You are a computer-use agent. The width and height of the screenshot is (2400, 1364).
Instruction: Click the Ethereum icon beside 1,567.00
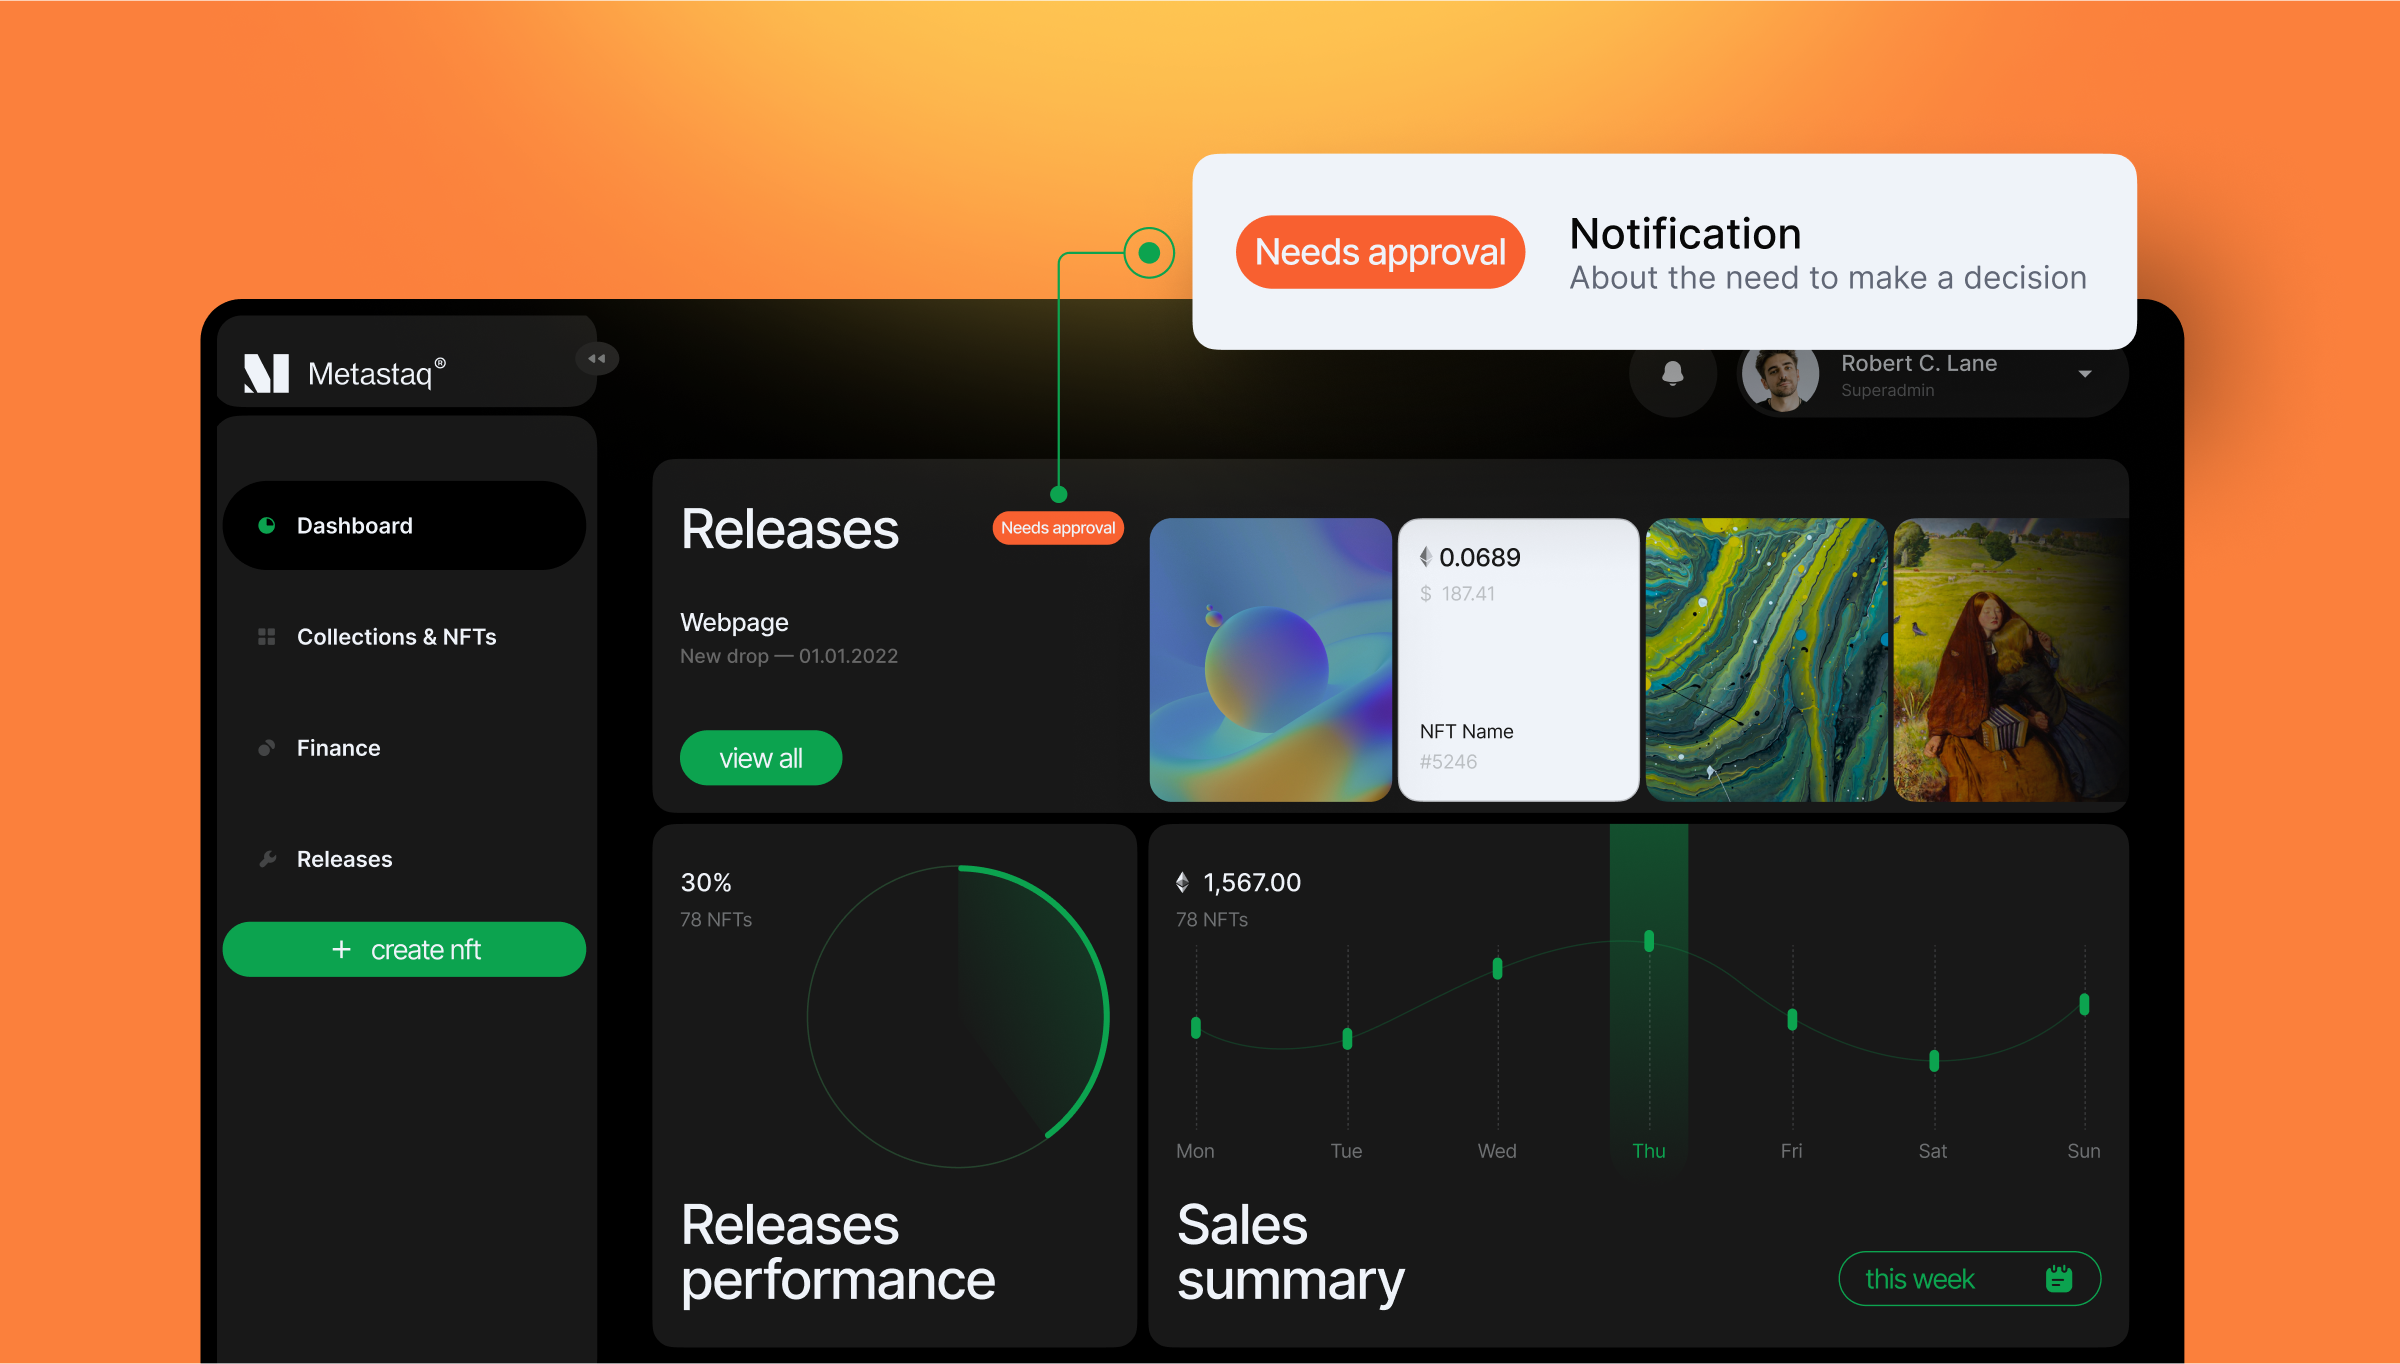1183,882
